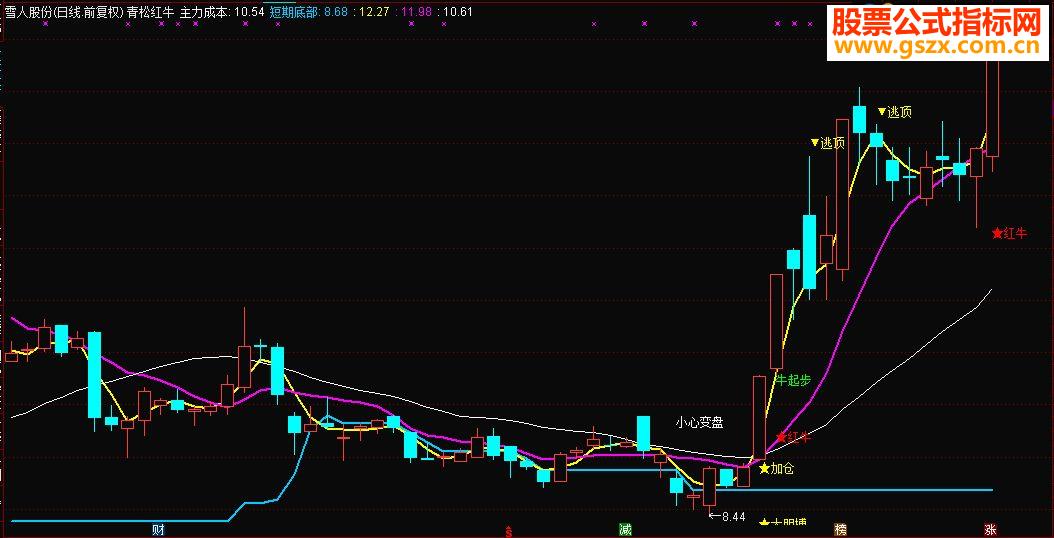
Task: Click the stock title 雪人股份(日线.前复权)
Action: pos(64,11)
